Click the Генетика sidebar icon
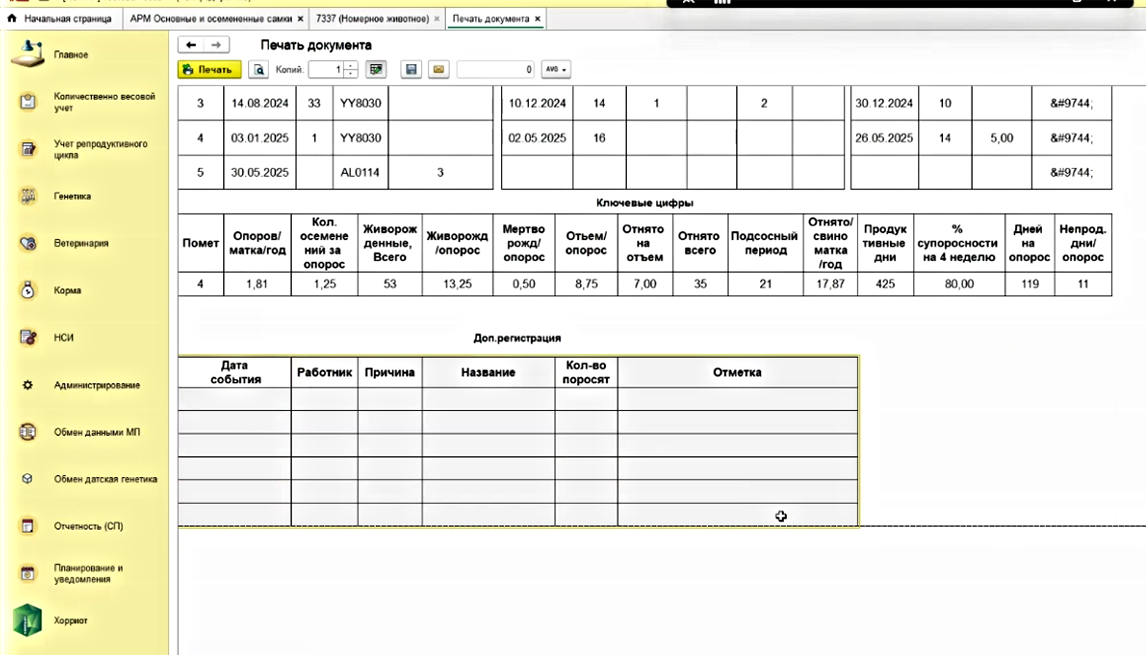Viewport: 1146px width, 655px height. [x=28, y=196]
